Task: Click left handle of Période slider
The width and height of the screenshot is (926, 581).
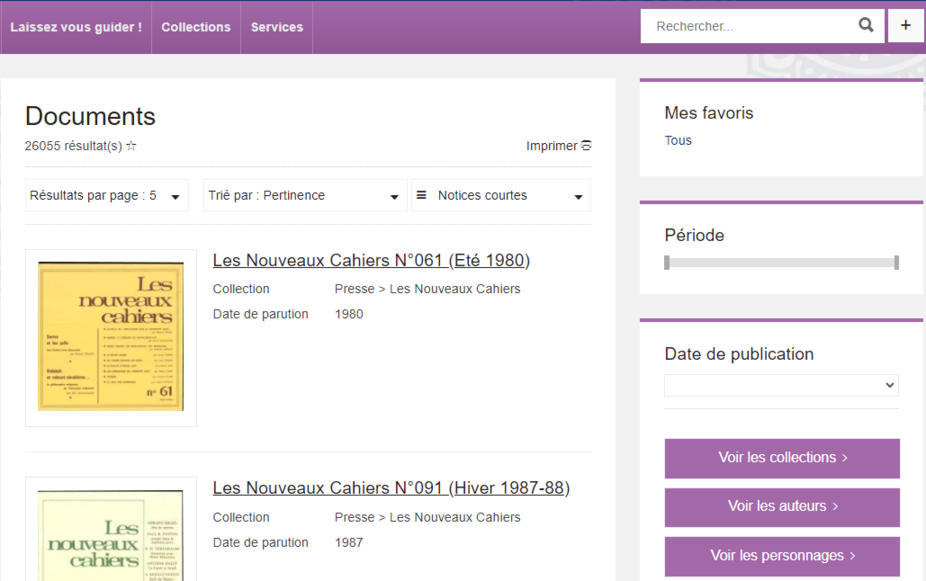Action: click(x=667, y=263)
